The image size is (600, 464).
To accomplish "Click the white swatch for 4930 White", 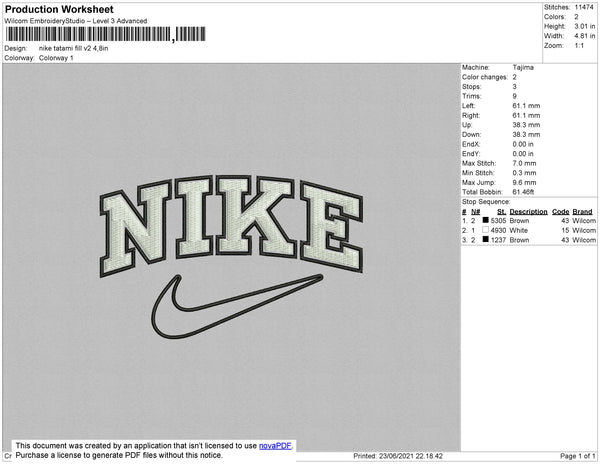I will (486, 230).
